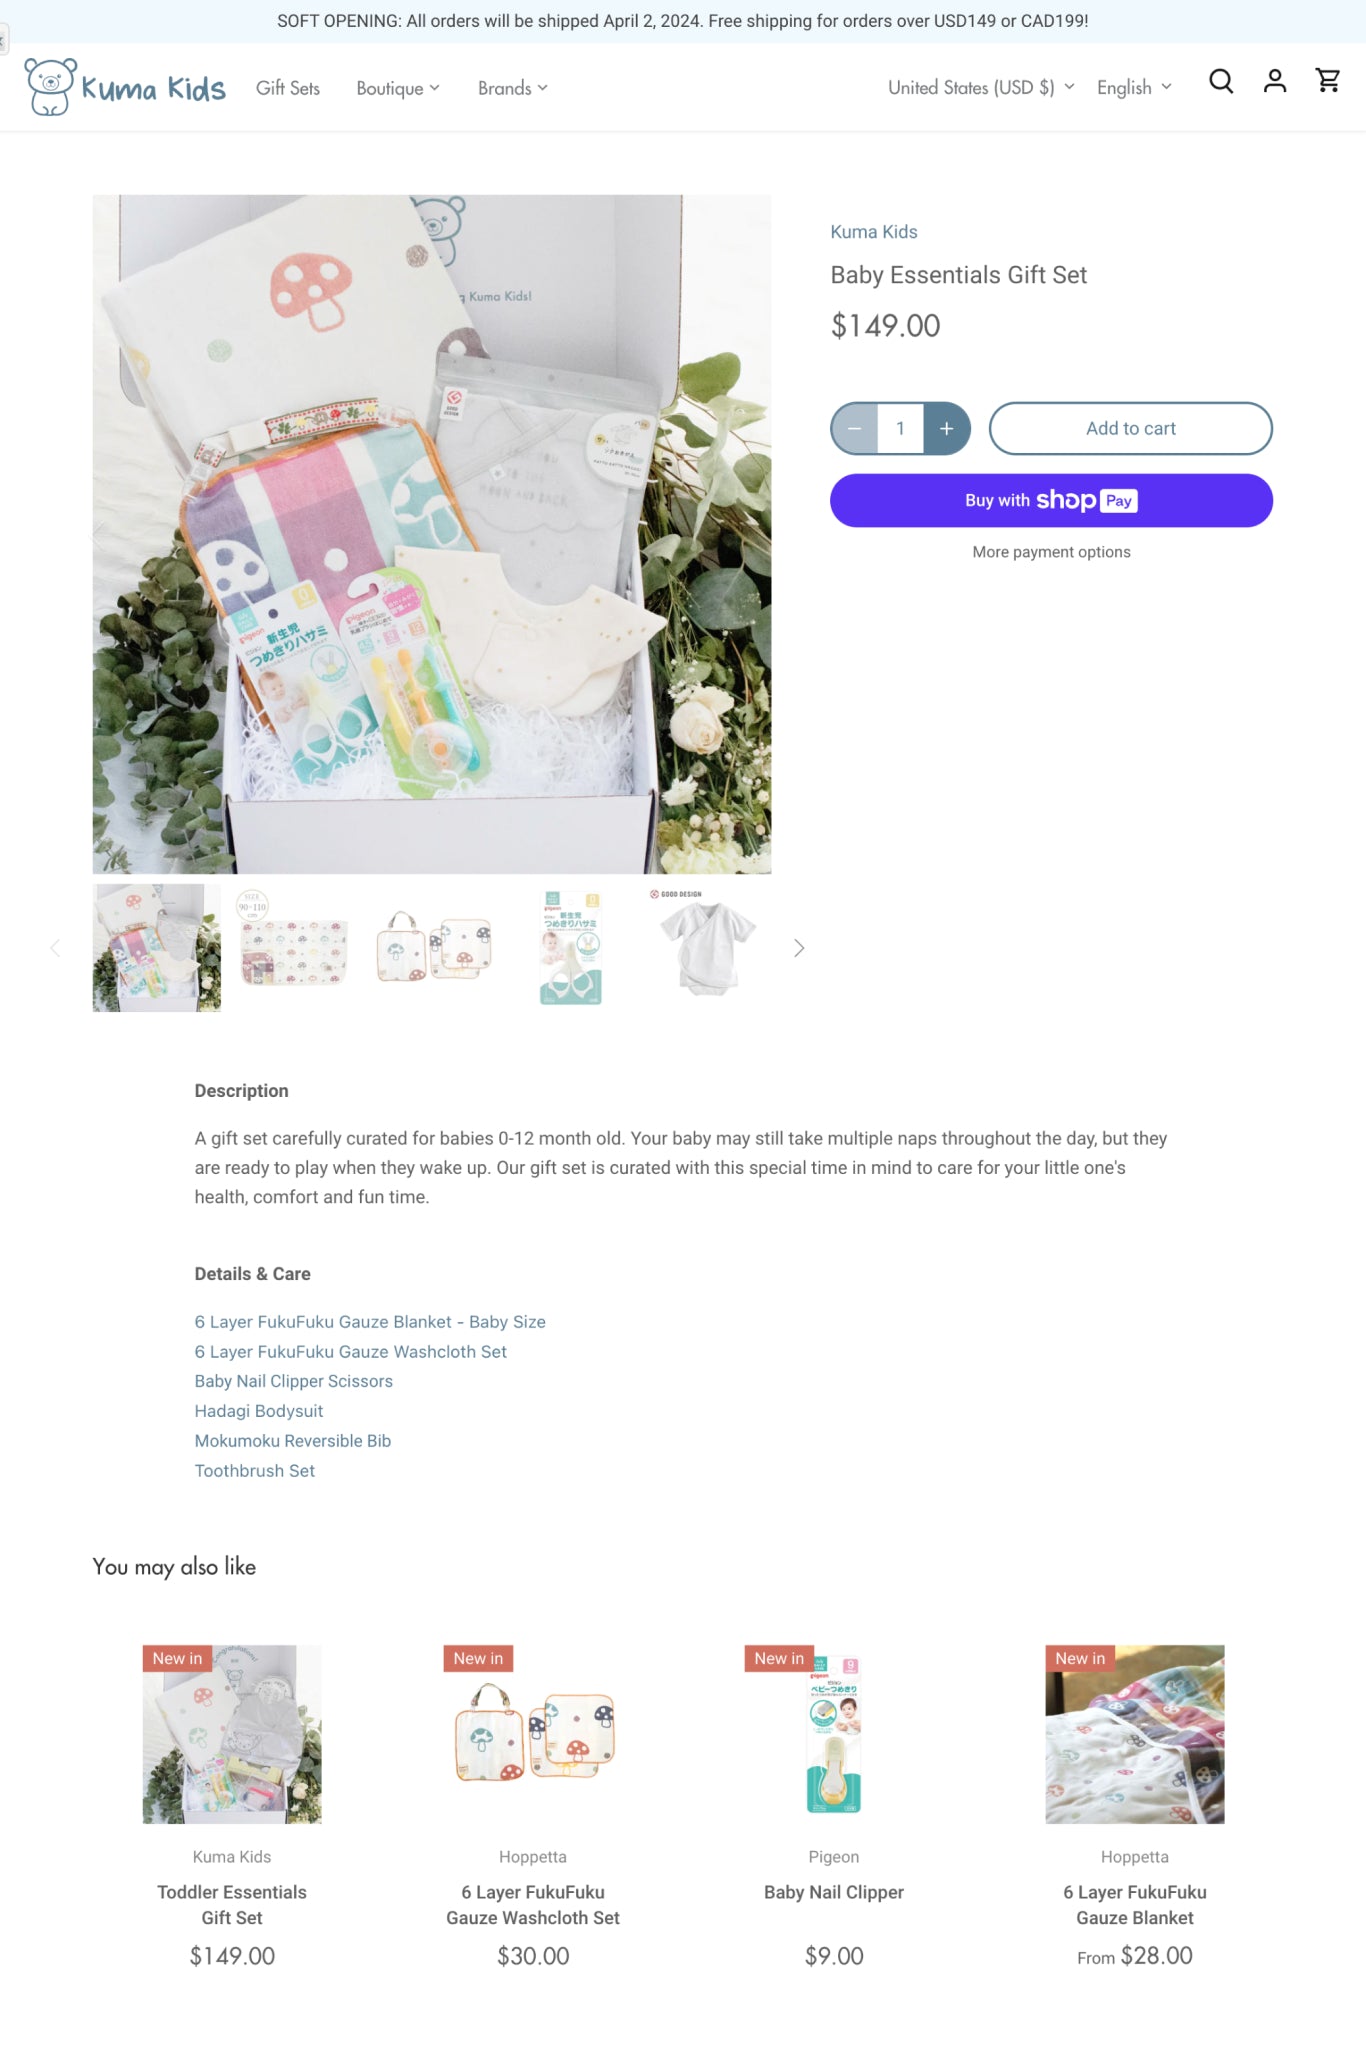The image size is (1366, 2072).
Task: Buy with Shop Pay
Action: point(1051,500)
